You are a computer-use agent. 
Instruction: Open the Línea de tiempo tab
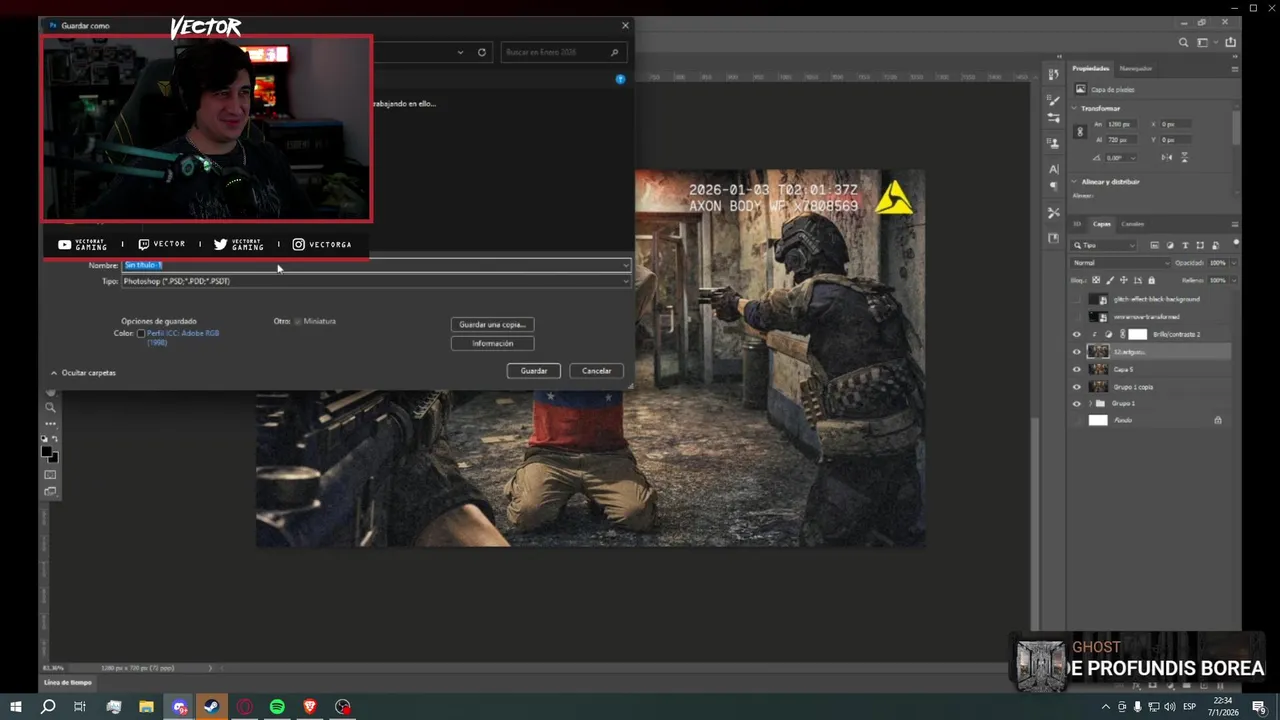[x=68, y=682]
